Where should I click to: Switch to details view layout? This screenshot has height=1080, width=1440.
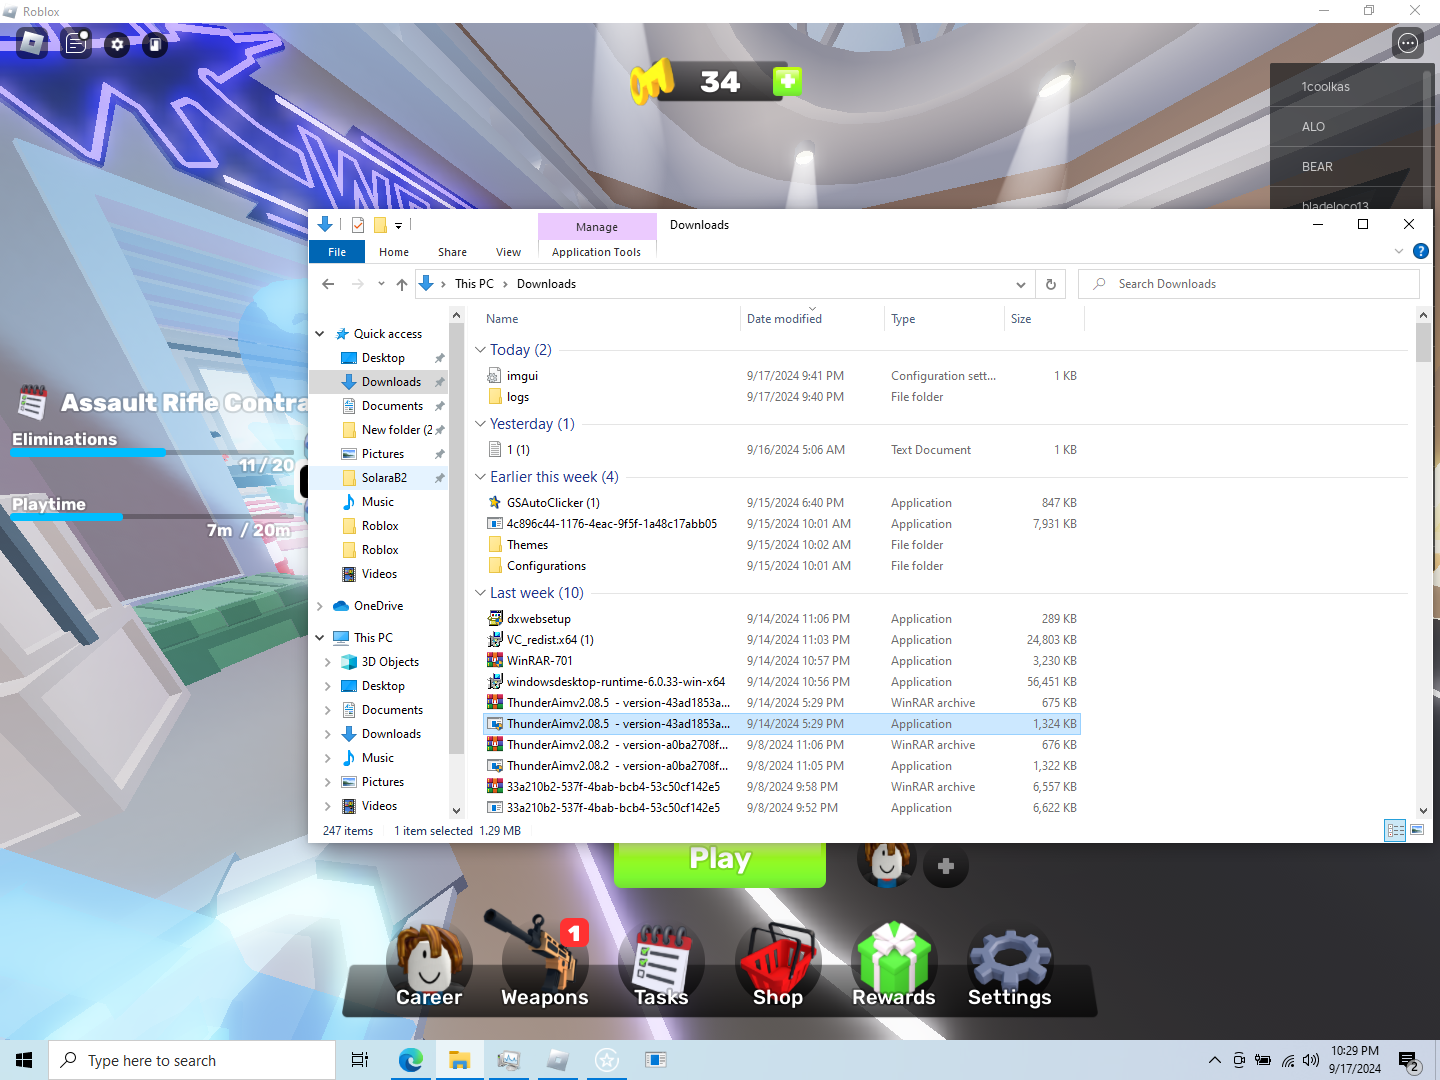pyautogui.click(x=1395, y=830)
